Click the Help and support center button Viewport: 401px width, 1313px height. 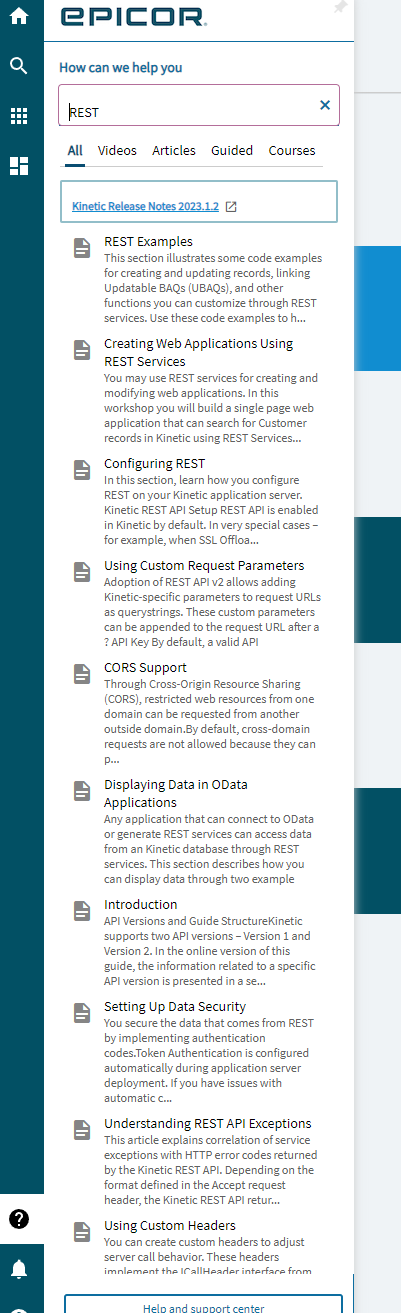tap(203, 1305)
